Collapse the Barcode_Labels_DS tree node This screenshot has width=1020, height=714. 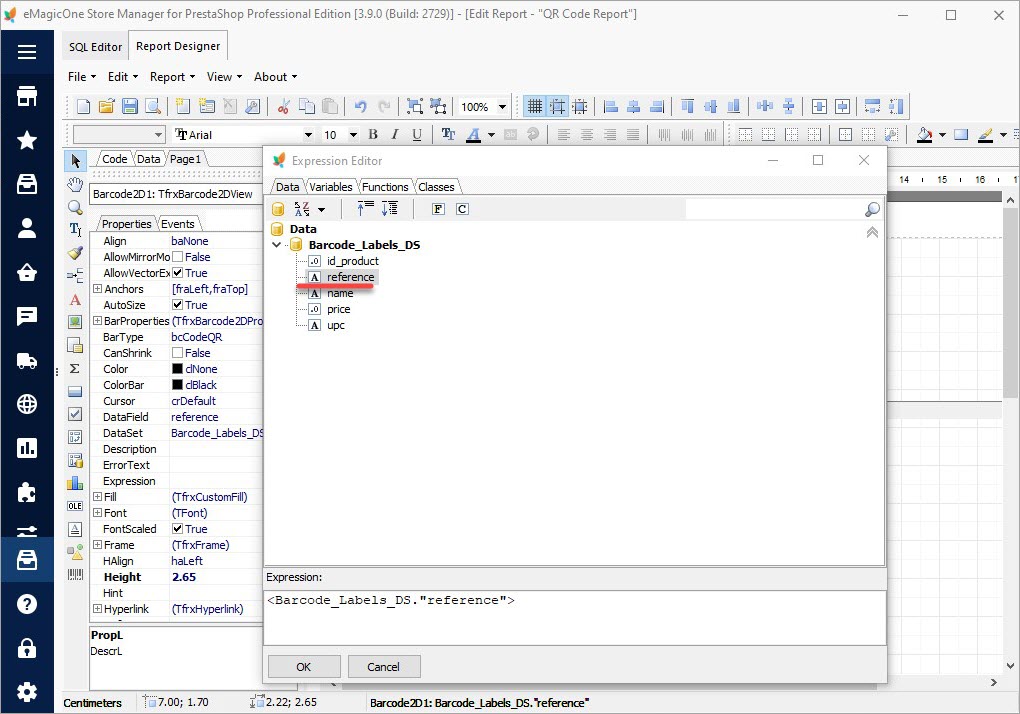(276, 245)
